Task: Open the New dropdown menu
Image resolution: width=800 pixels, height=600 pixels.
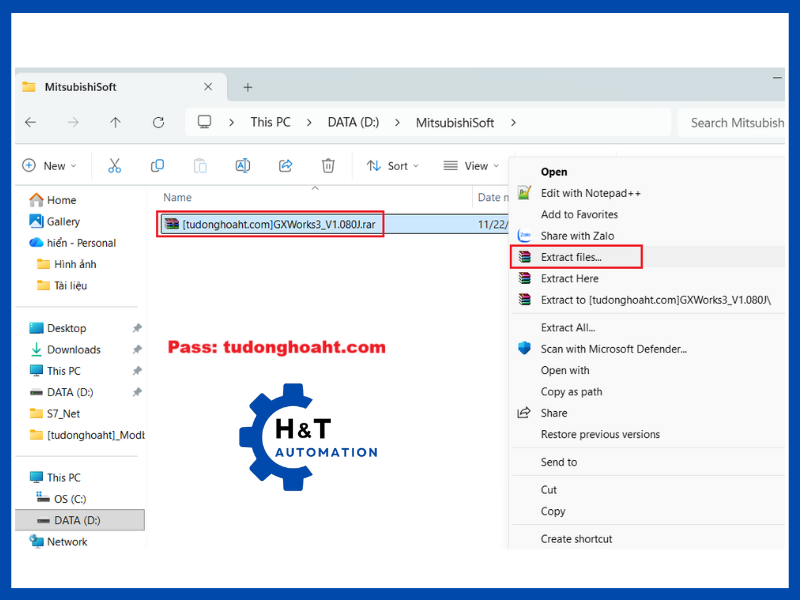Action: point(49,166)
